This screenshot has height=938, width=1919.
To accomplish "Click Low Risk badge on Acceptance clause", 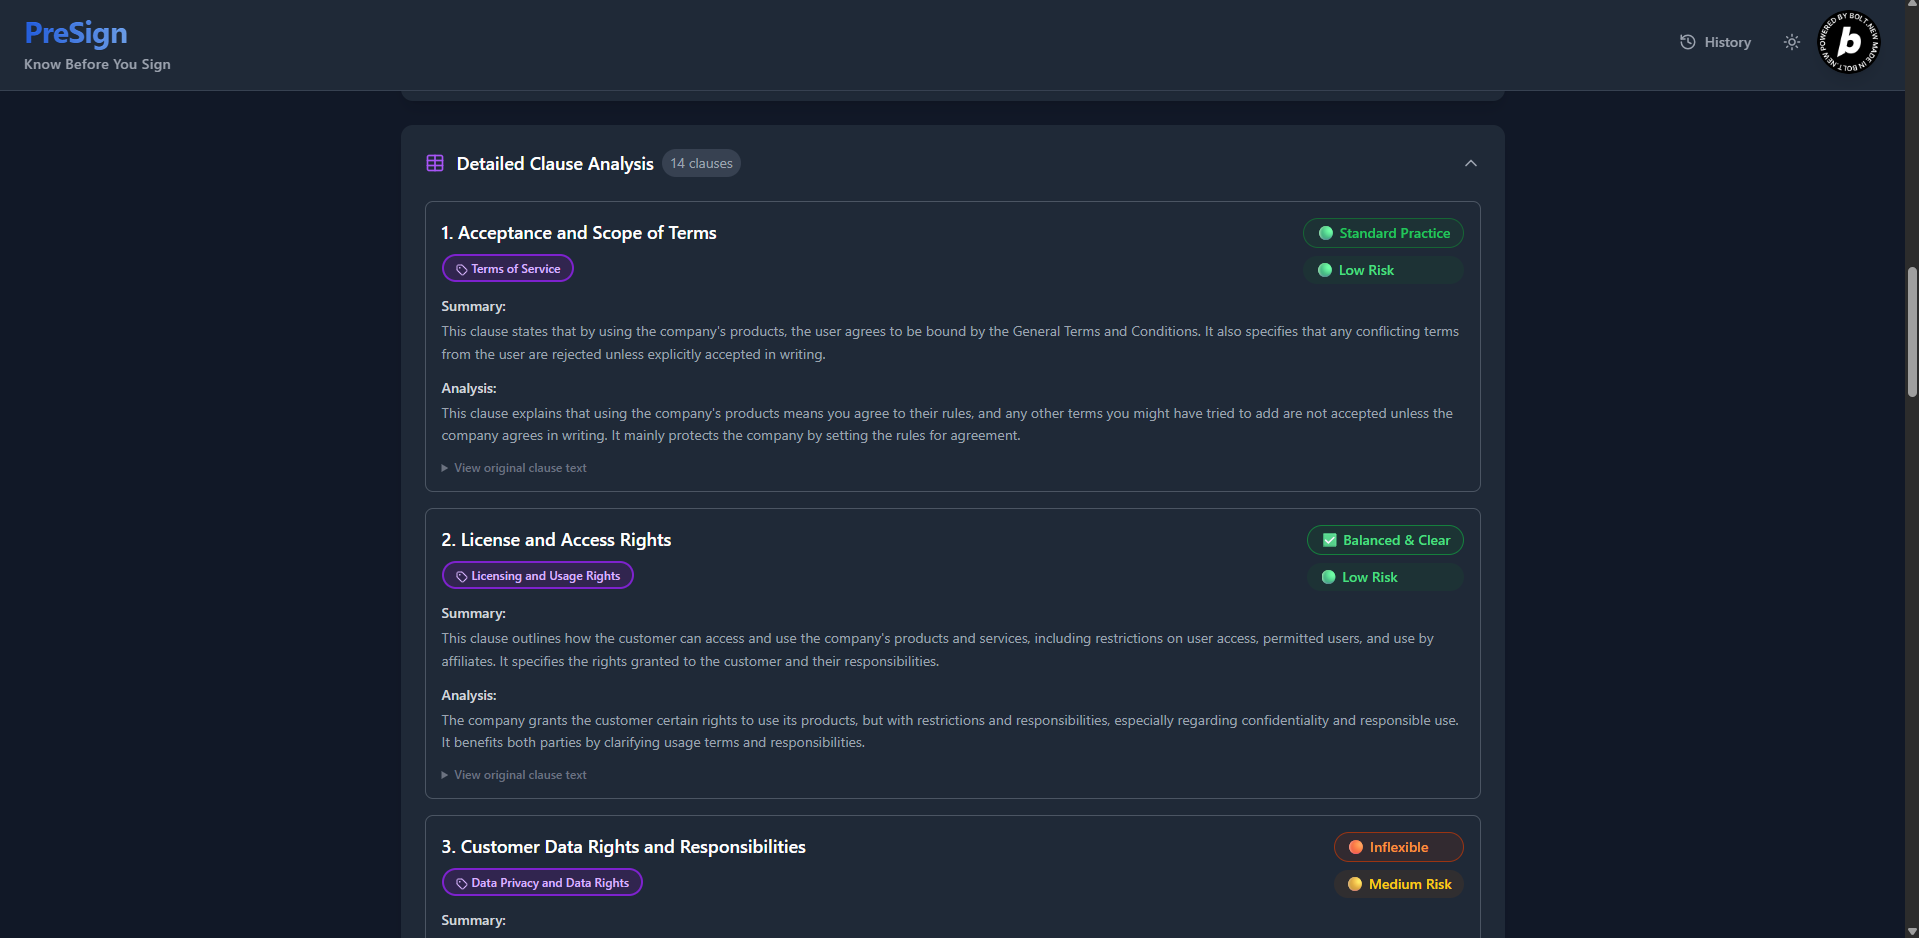I will (x=1383, y=270).
